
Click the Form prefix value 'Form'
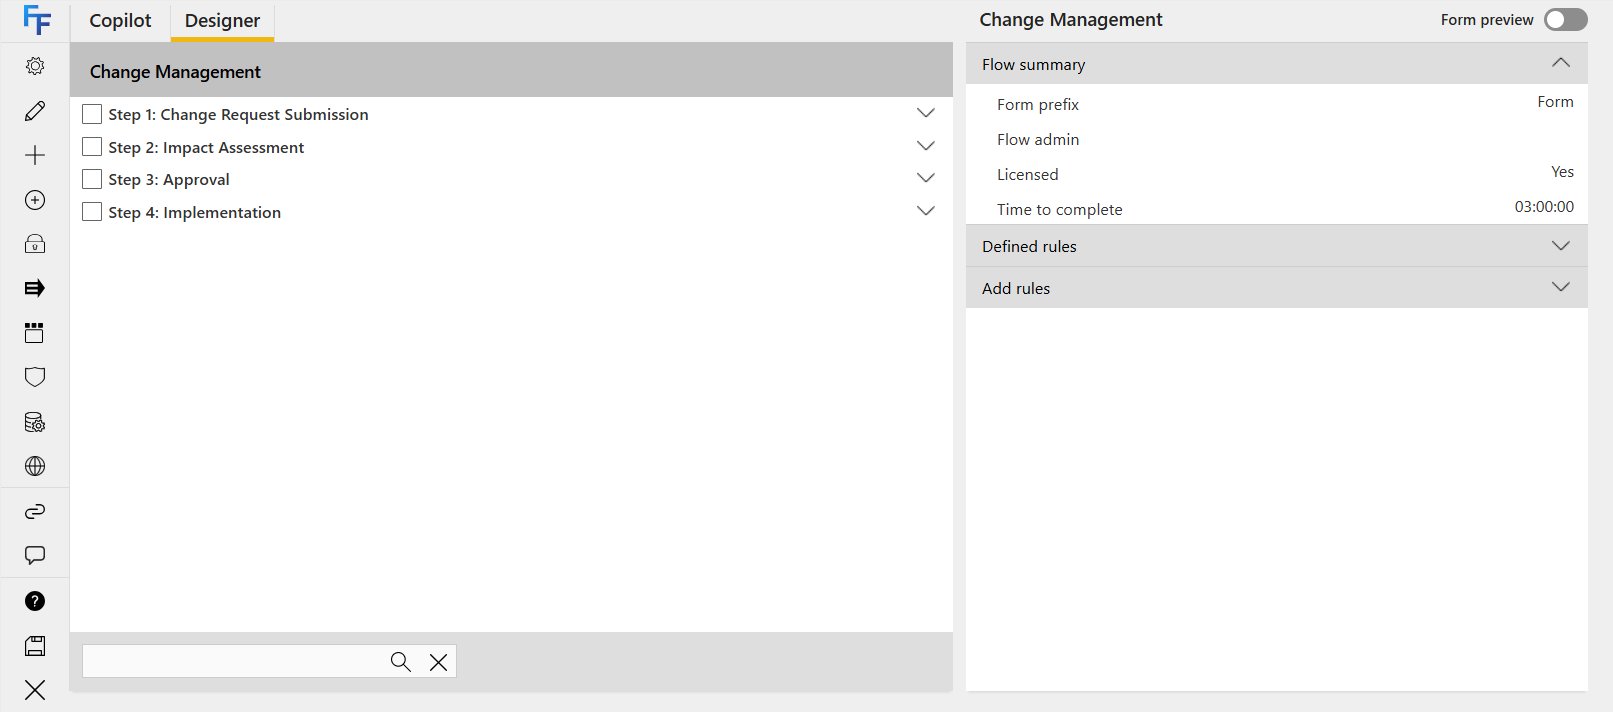[1555, 102]
